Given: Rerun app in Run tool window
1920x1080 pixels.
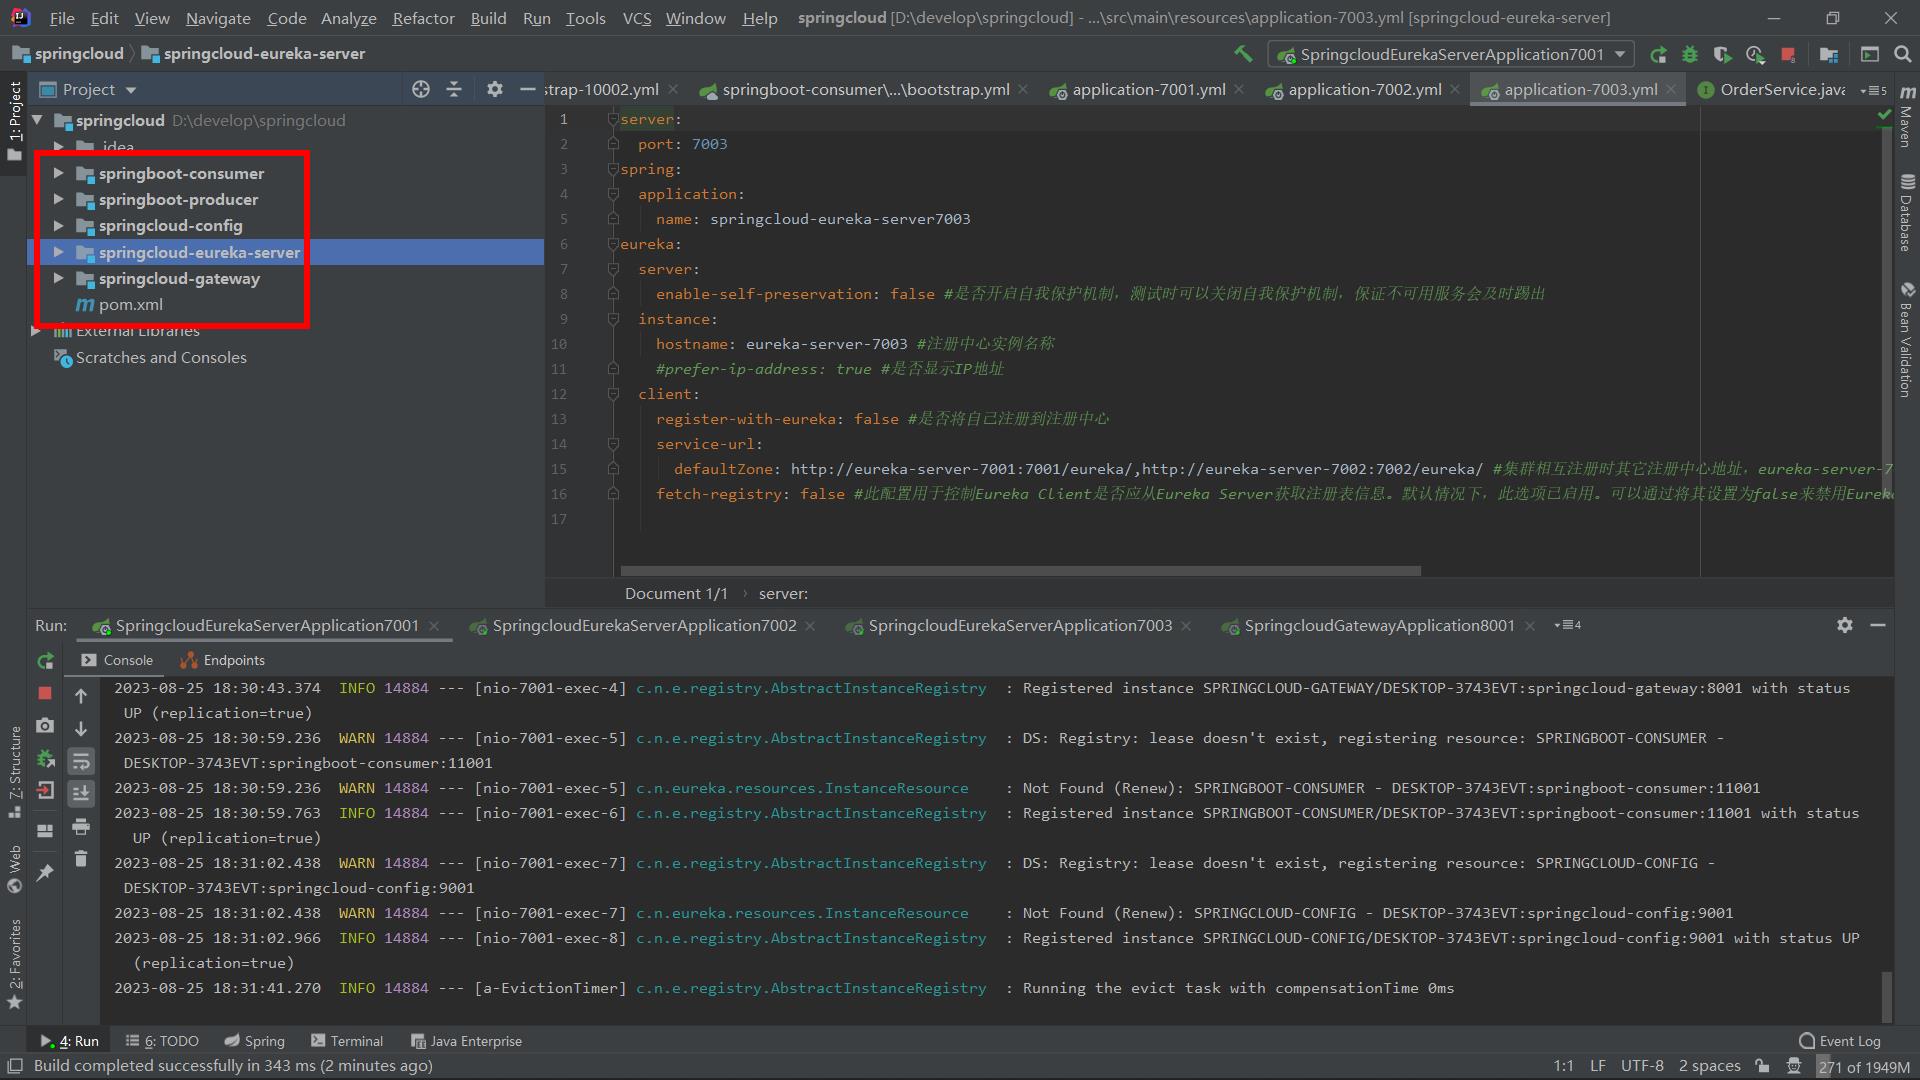Looking at the screenshot, I should coord(45,661).
